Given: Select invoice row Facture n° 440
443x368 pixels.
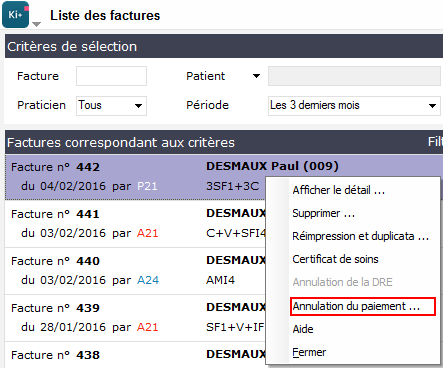Looking at the screenshot, I should point(135,271).
